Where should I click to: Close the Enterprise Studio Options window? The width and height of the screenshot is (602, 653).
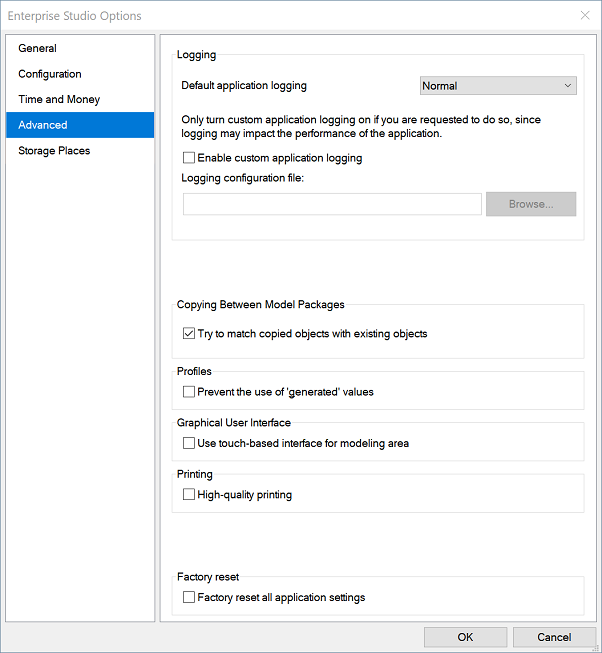pos(585,15)
